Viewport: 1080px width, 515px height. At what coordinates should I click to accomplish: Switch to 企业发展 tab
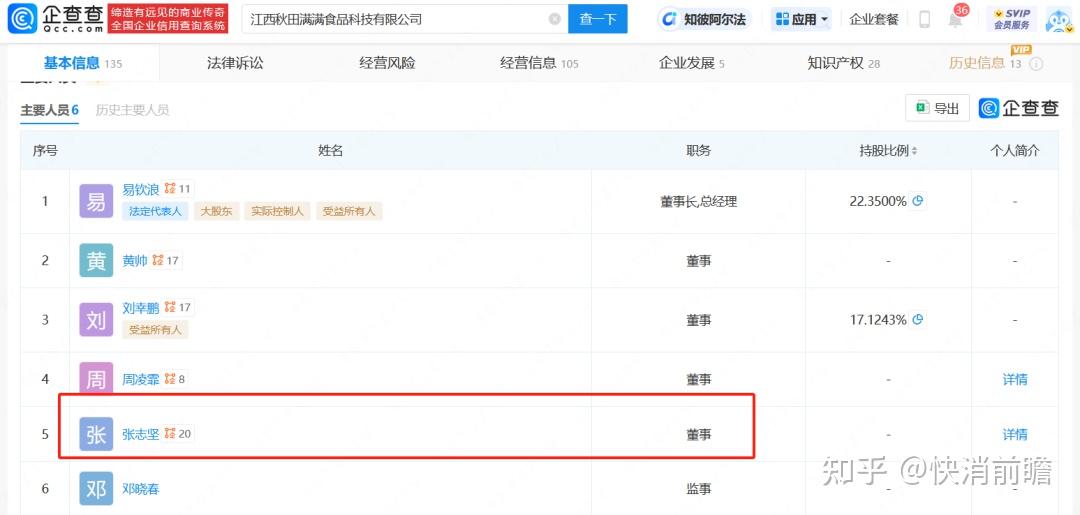pyautogui.click(x=692, y=63)
